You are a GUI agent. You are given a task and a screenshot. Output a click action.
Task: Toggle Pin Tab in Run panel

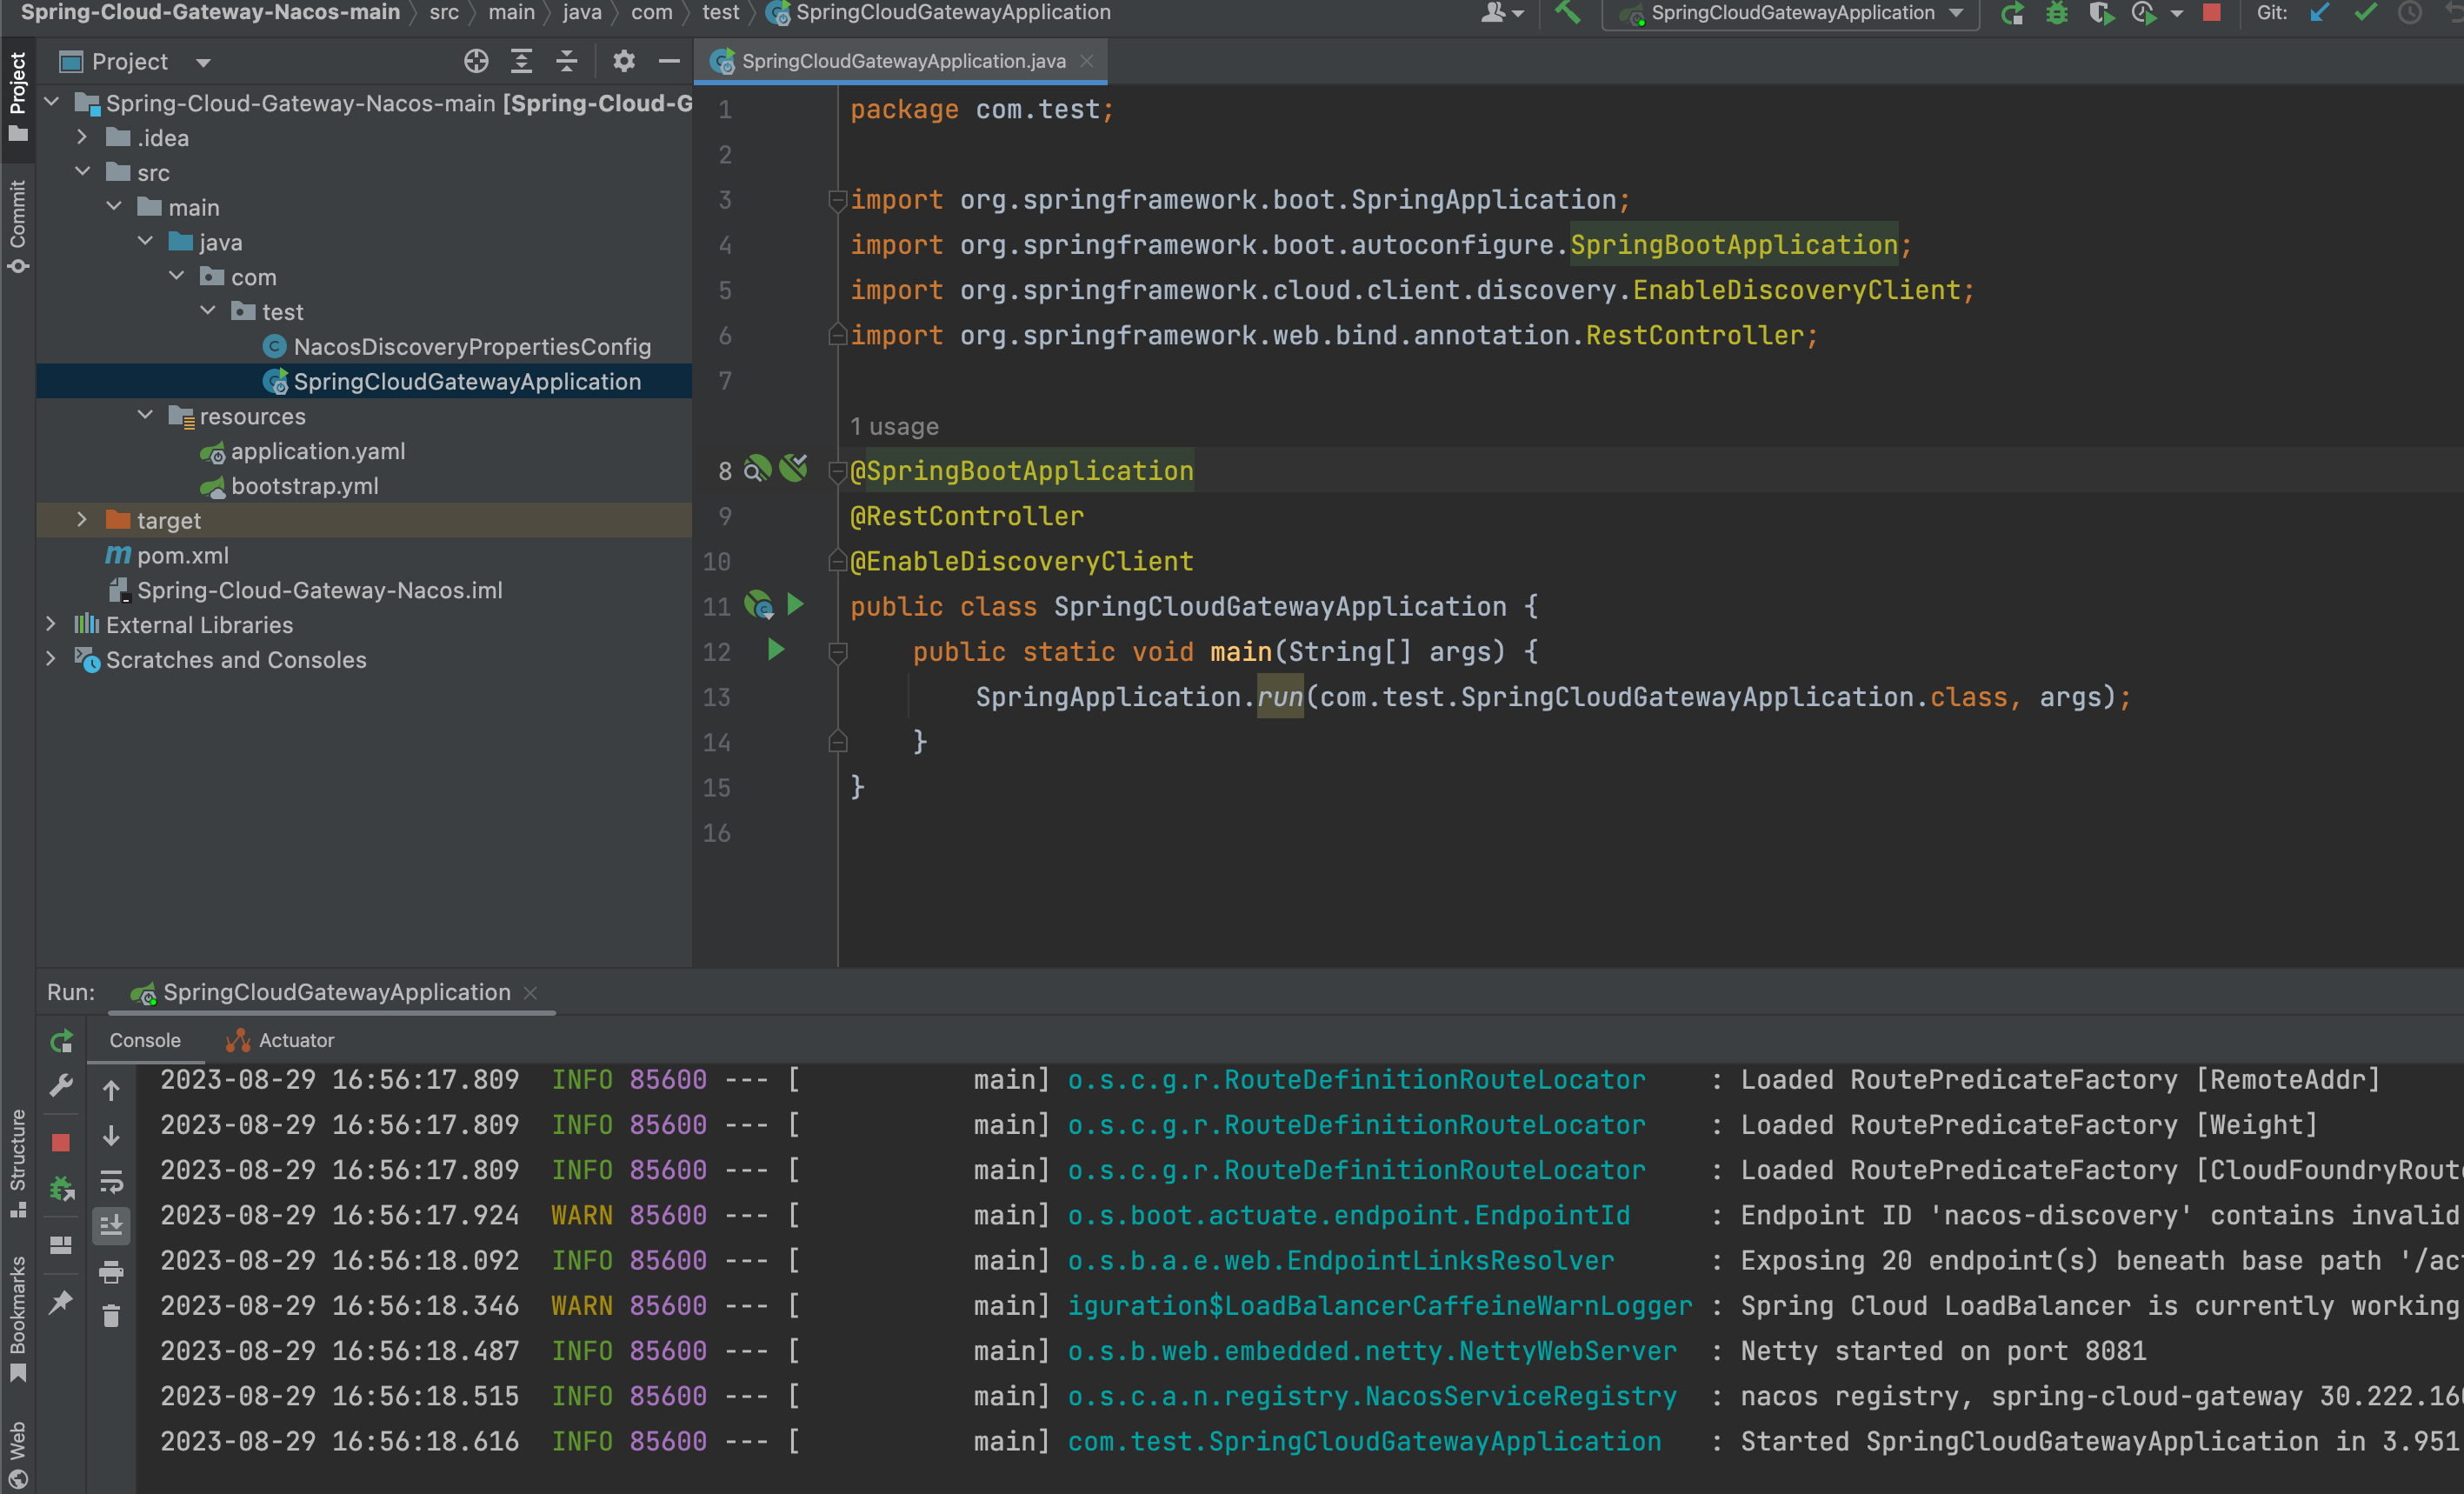pos(61,1301)
